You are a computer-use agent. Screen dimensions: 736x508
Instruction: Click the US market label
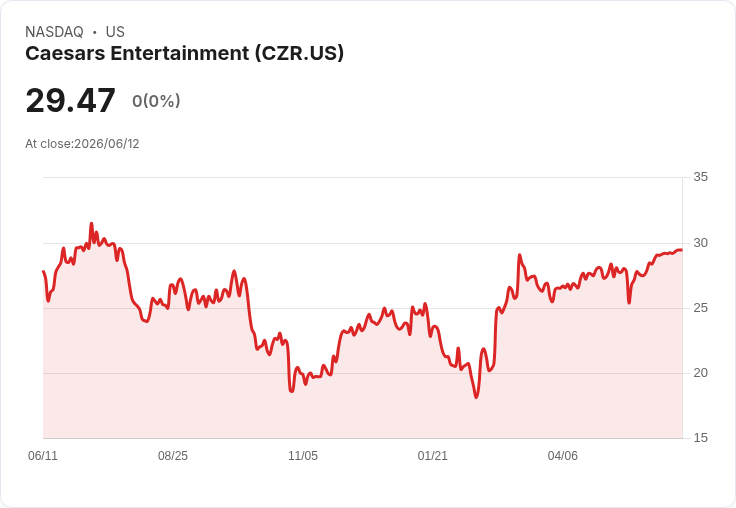(115, 32)
